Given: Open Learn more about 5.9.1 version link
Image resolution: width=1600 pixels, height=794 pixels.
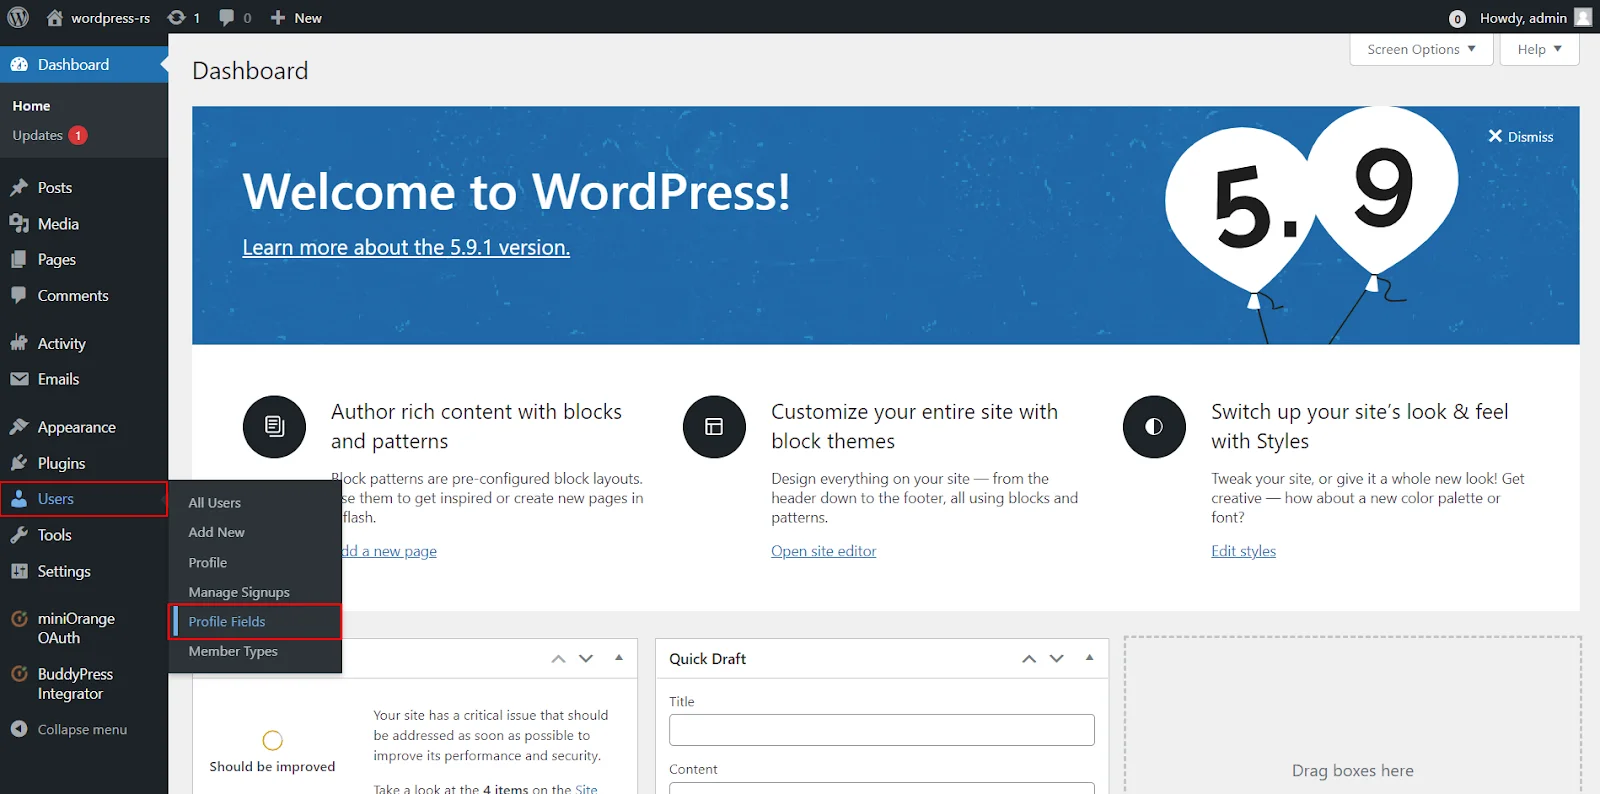Looking at the screenshot, I should (x=406, y=247).
